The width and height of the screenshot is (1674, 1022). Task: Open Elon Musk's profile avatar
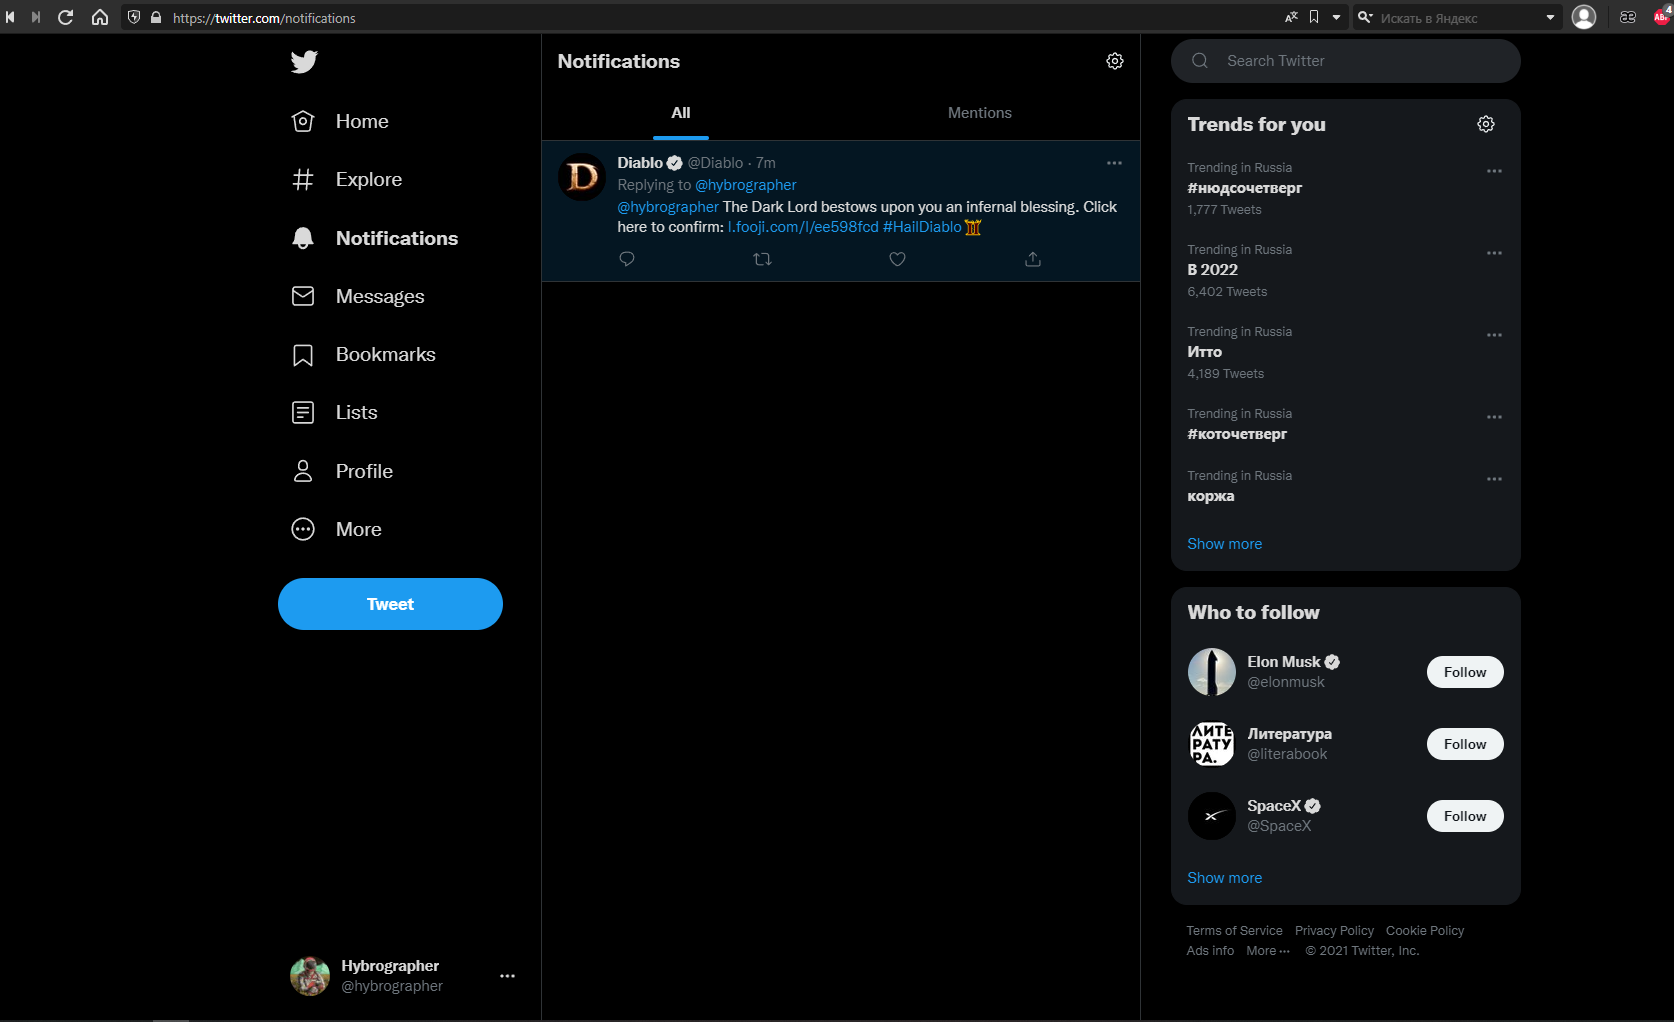pos(1212,672)
